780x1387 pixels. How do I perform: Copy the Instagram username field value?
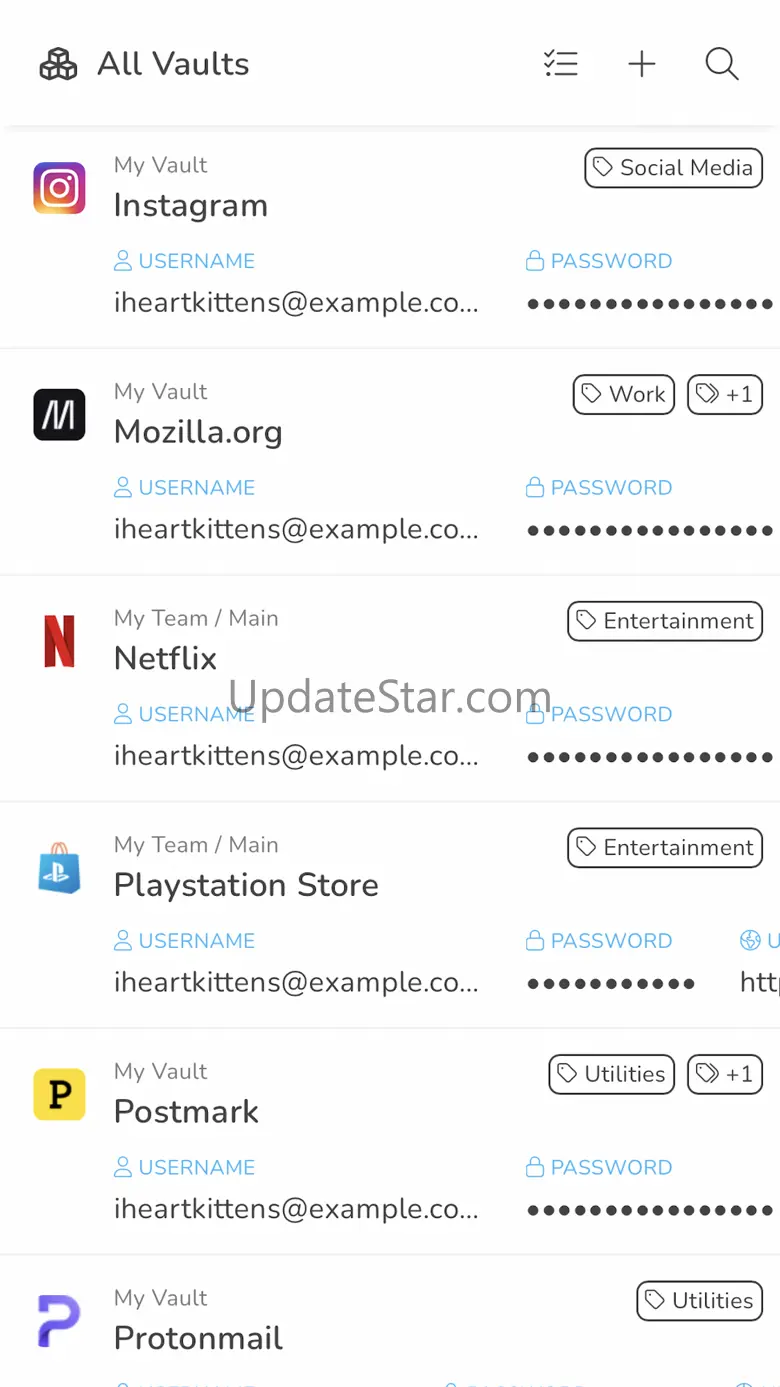(296, 303)
